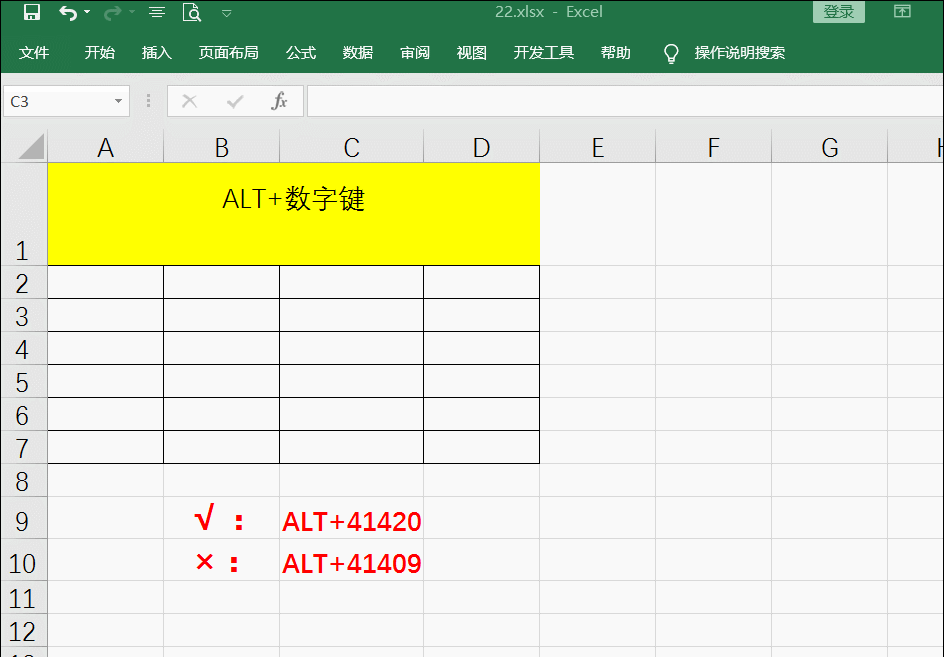The height and width of the screenshot is (657, 944).
Task: Select row 1 header
Action: point(23,214)
